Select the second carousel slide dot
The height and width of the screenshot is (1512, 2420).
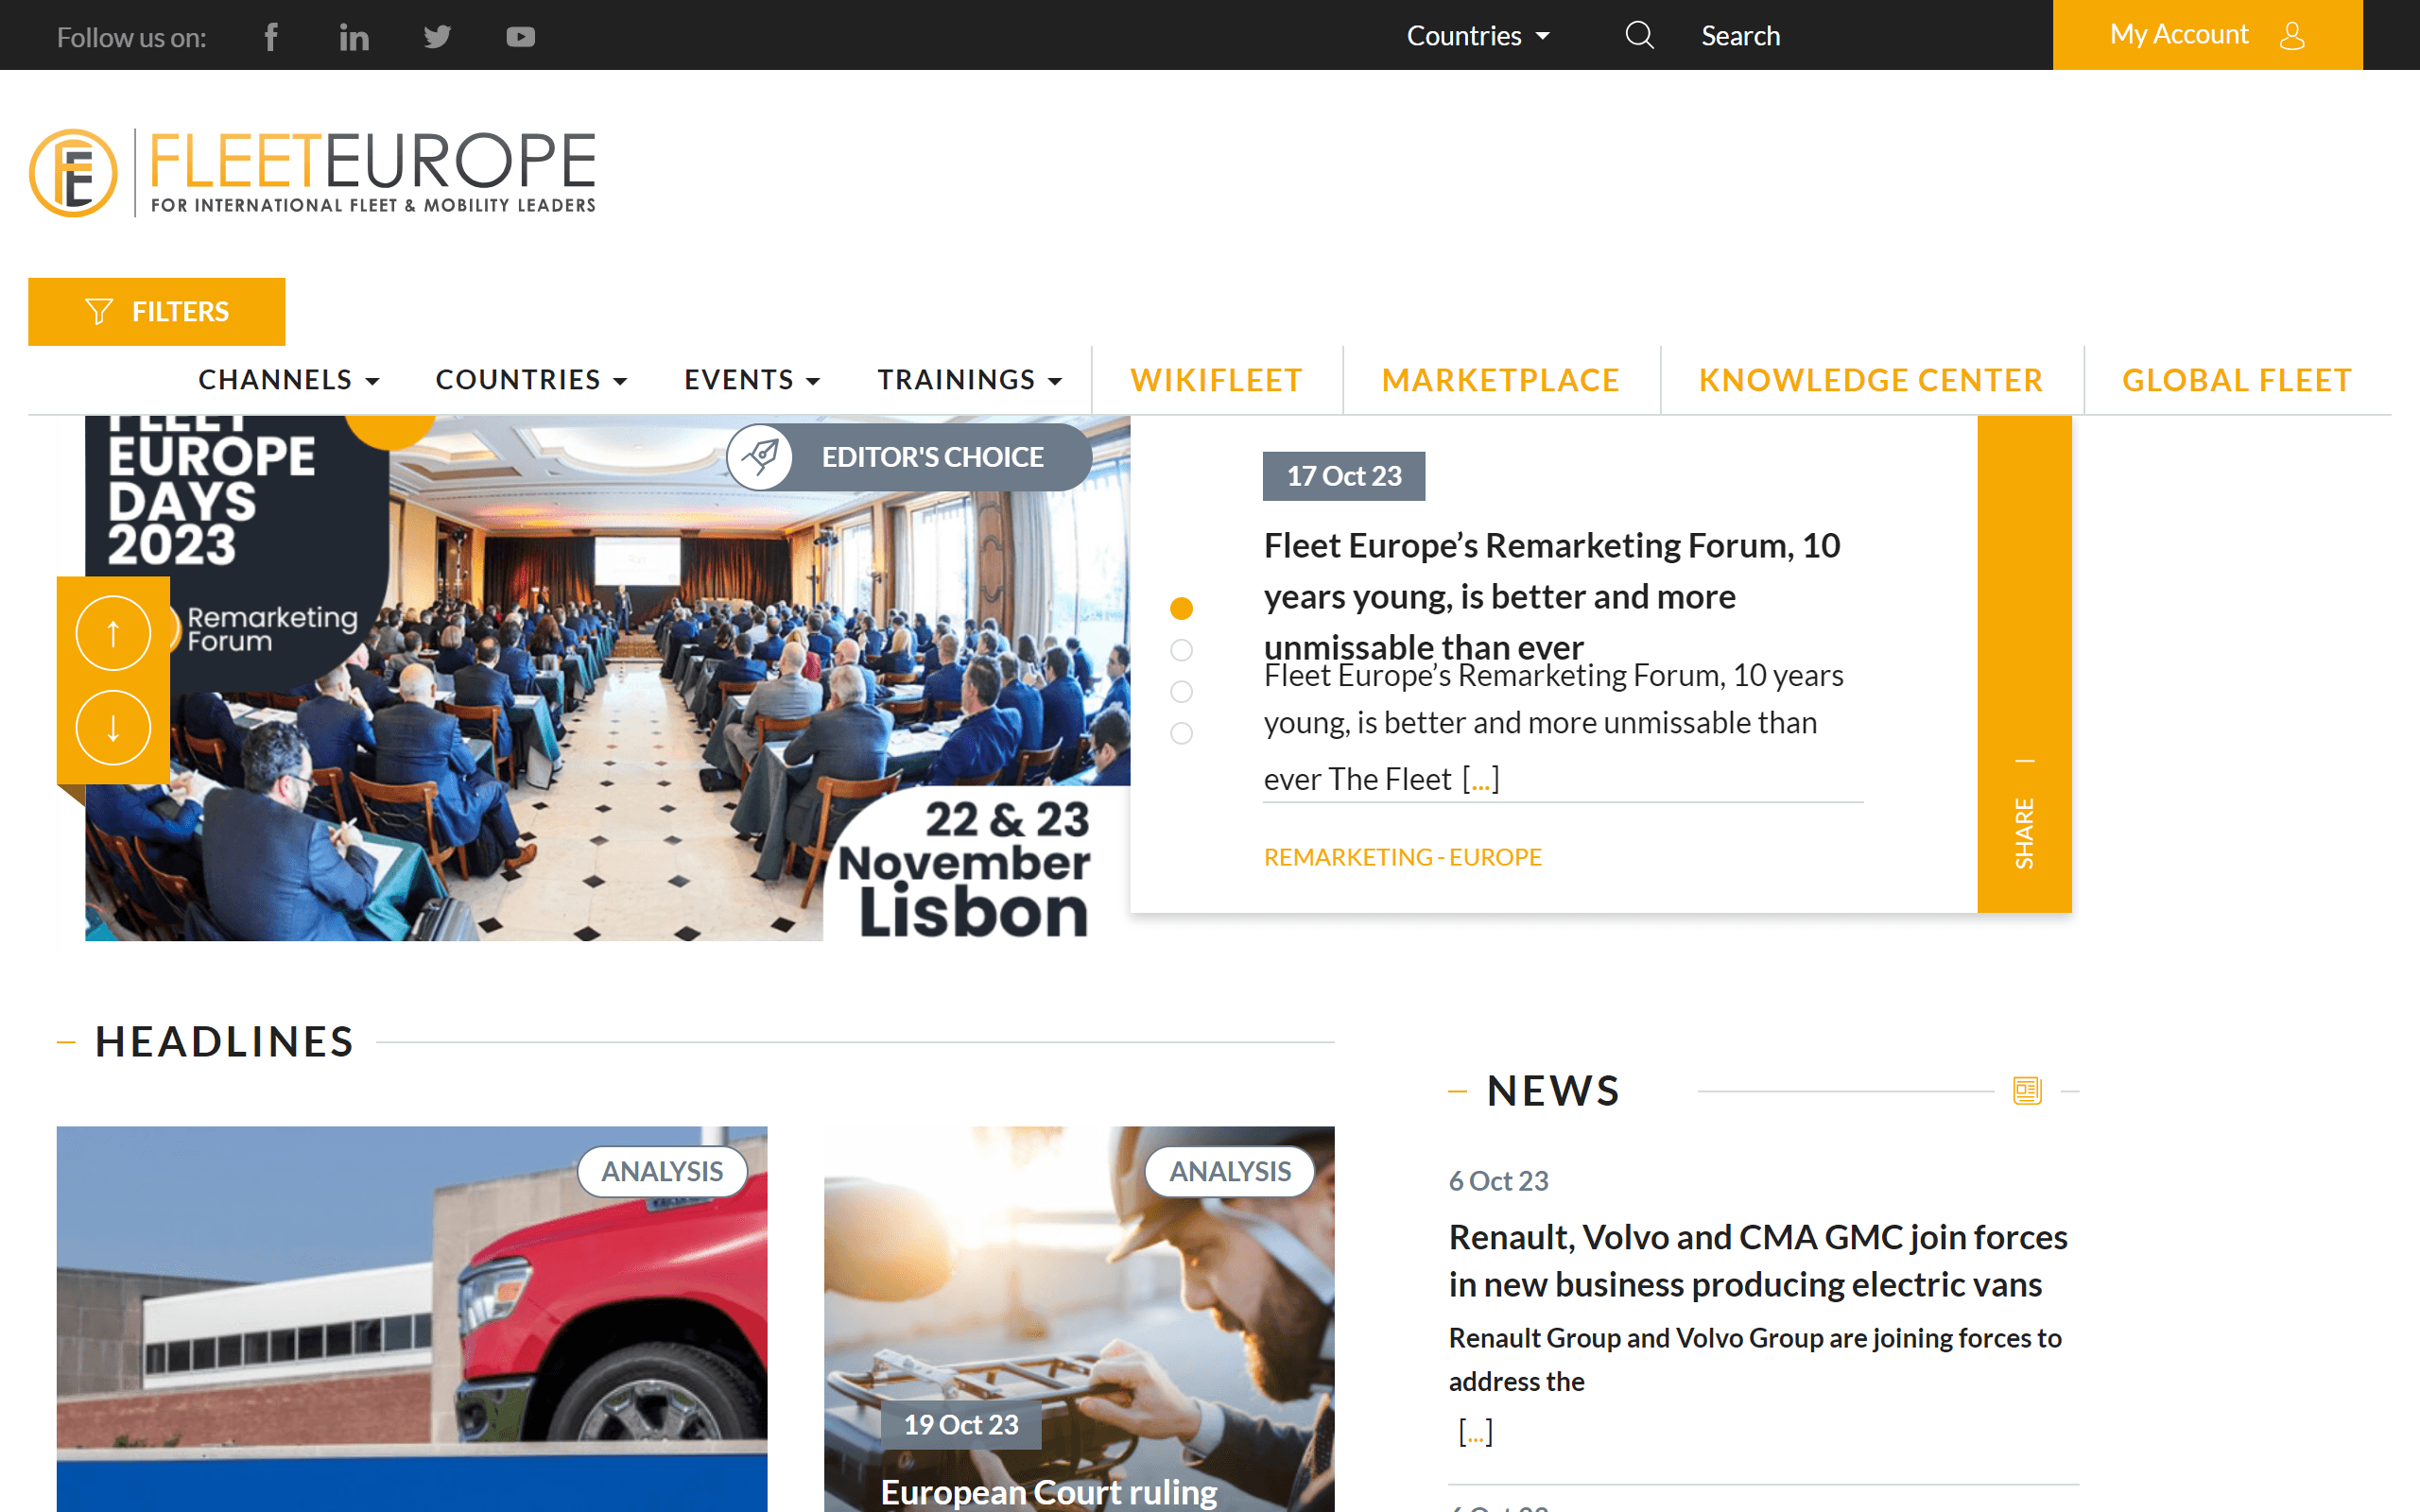1182,650
